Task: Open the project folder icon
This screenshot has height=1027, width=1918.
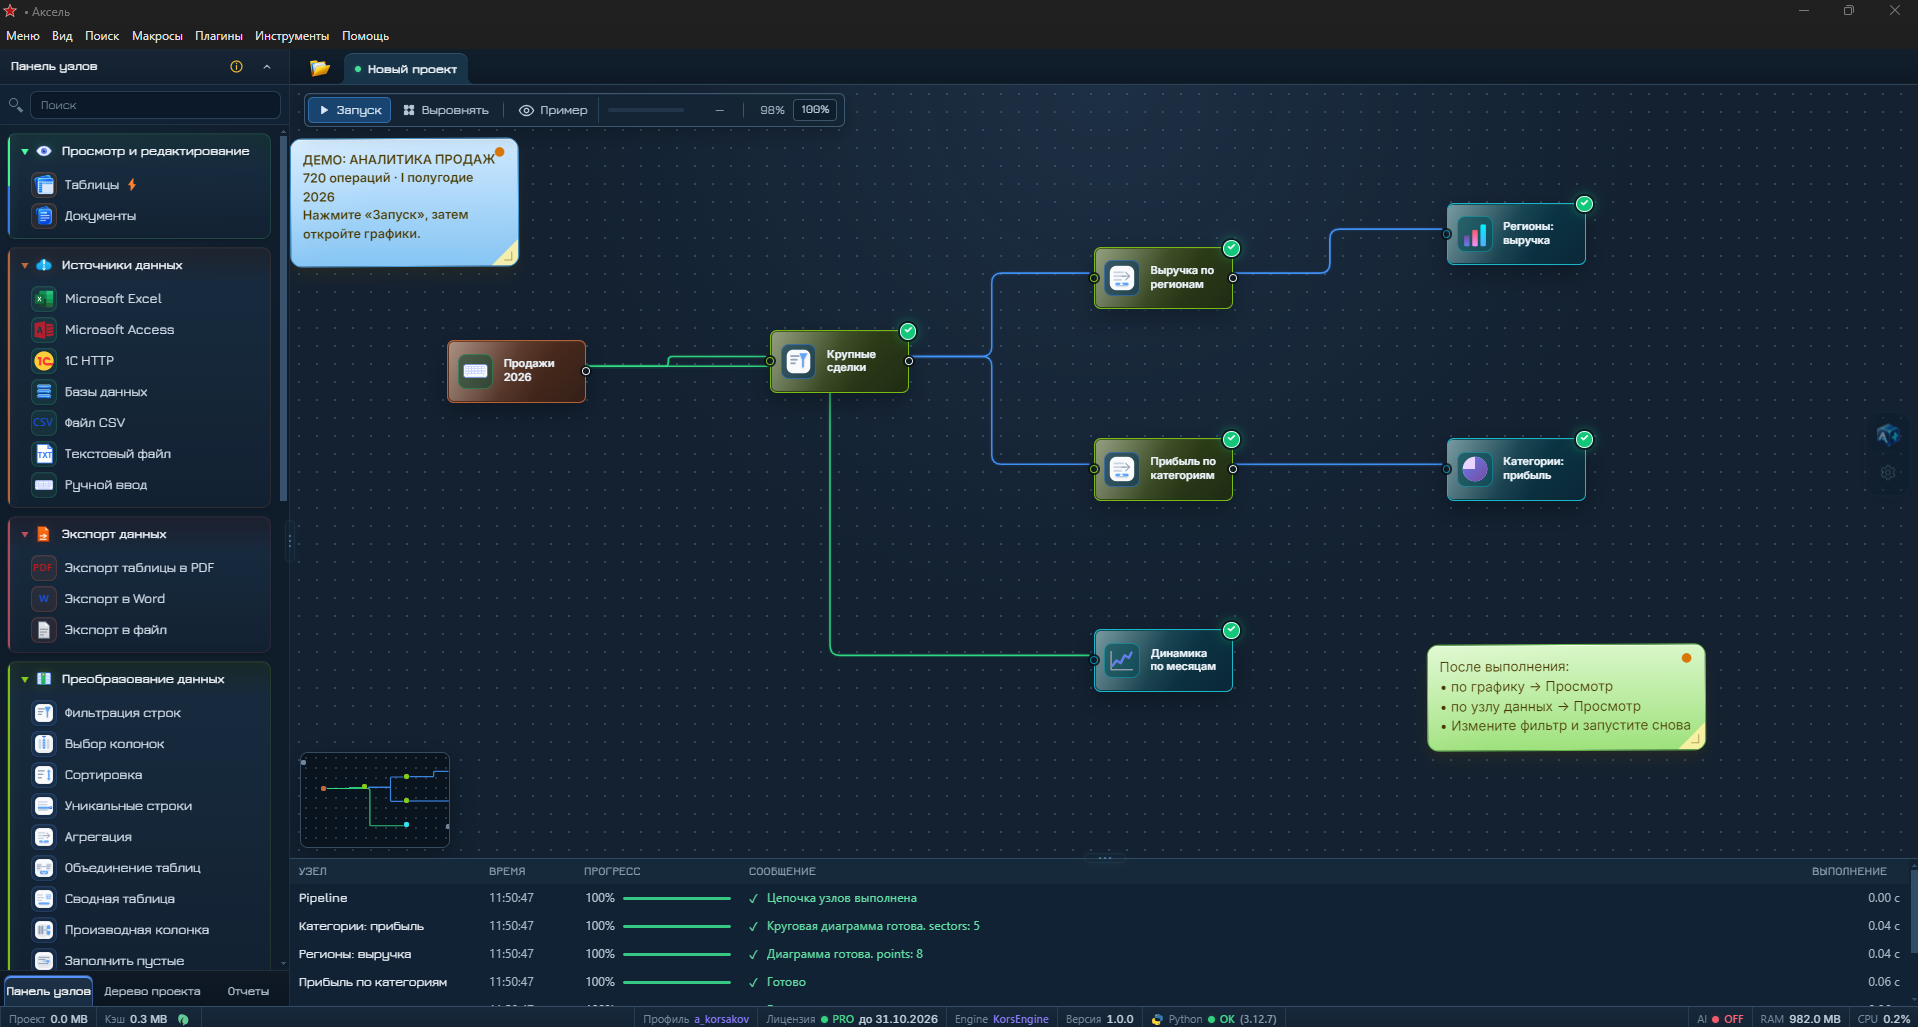Action: point(320,68)
